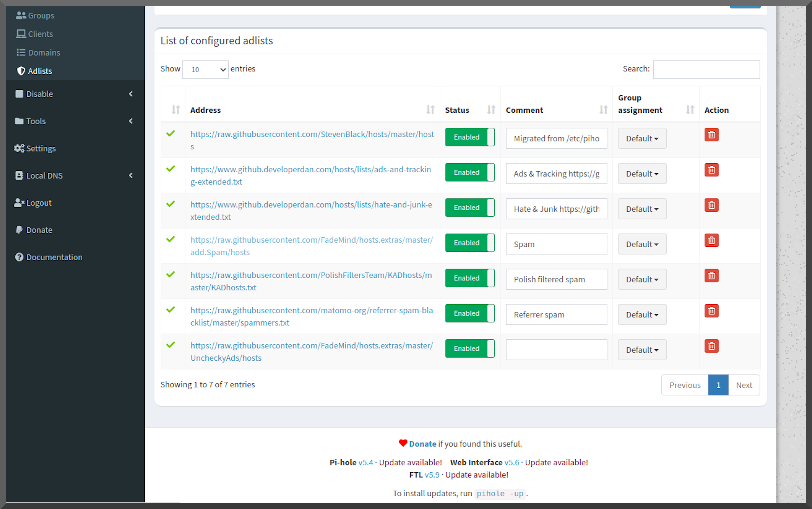Delete the referrer-spam adlist using trash icon
This screenshot has width=812, height=509.
click(711, 311)
